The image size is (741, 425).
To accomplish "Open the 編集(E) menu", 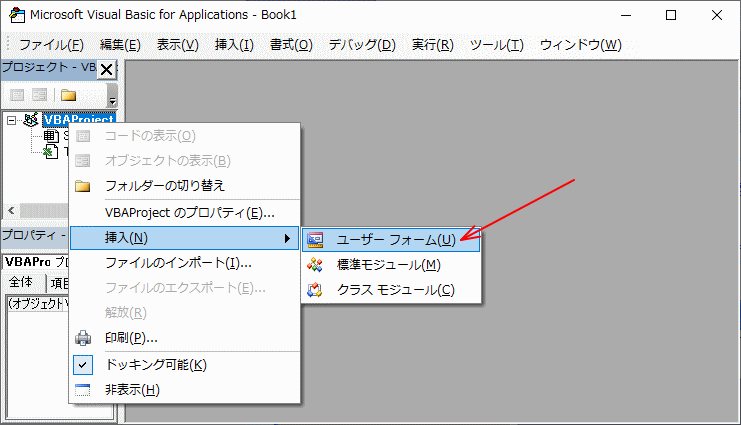I will click(120, 45).
